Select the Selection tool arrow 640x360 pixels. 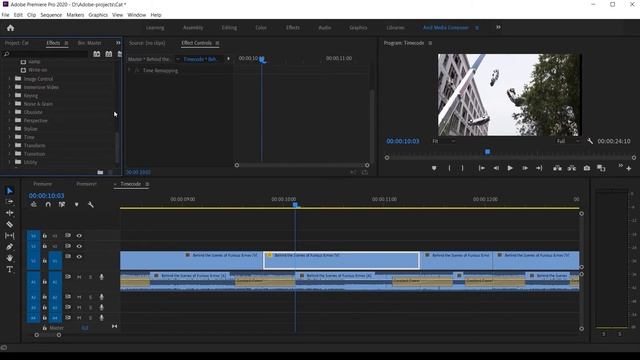click(x=9, y=191)
